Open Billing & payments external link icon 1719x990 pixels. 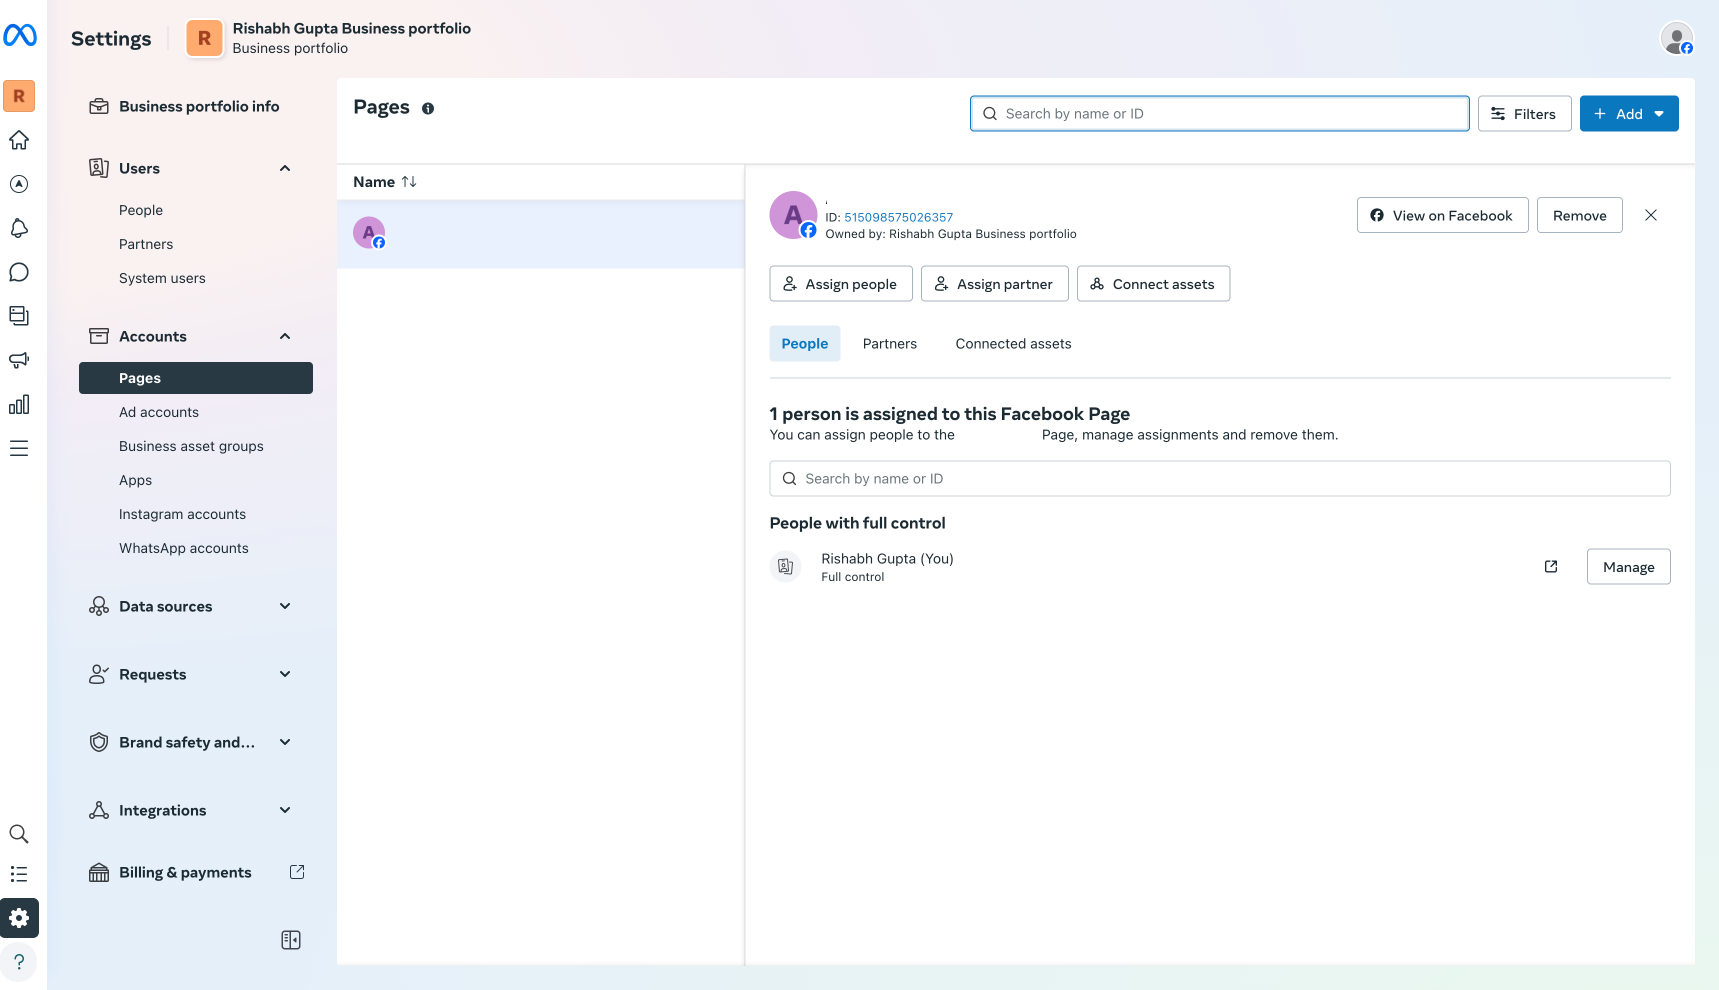(x=297, y=872)
